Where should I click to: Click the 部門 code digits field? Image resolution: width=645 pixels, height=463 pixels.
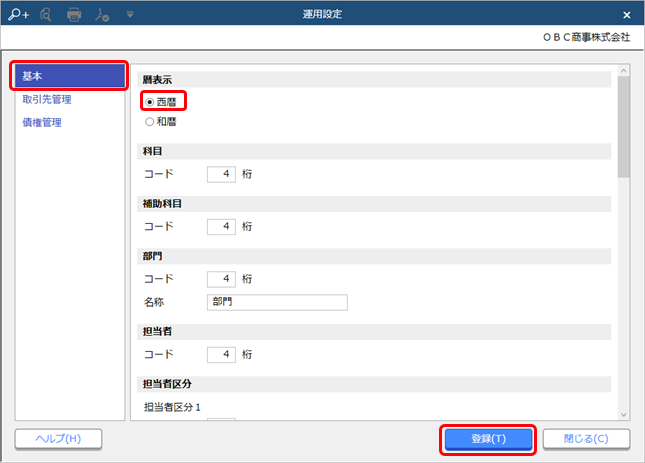click(221, 279)
